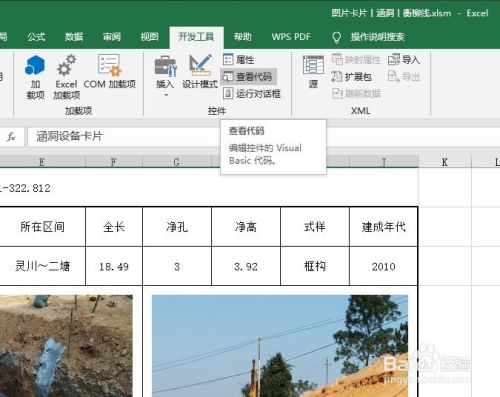
Task: Click the fx insert function icon
Action: [x=12, y=136]
